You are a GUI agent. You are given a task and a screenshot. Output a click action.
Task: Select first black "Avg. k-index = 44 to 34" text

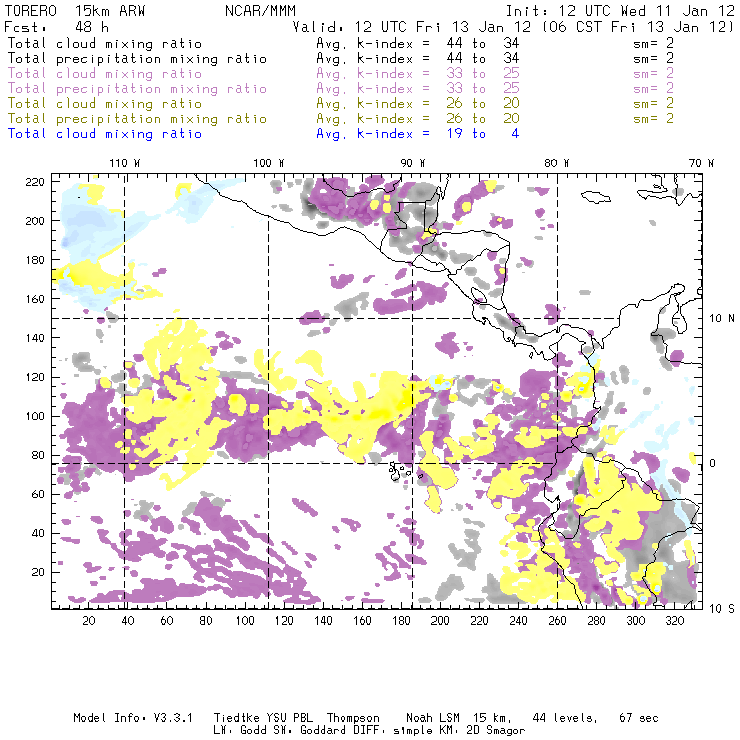pos(418,43)
